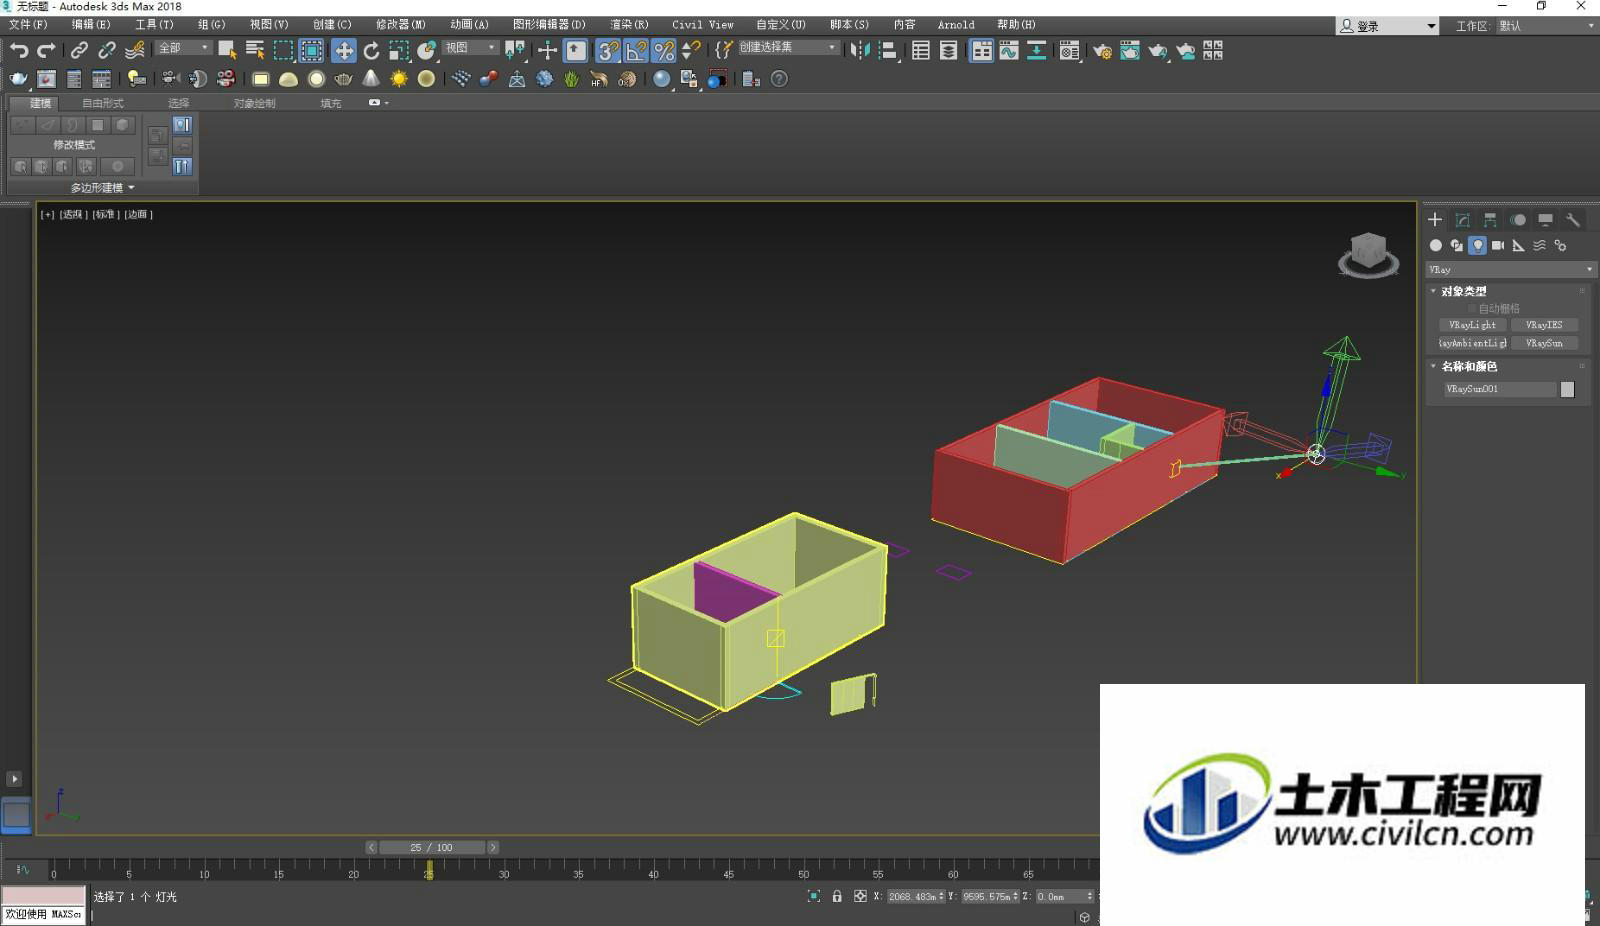The image size is (1600, 926).
Task: Open the VRaySun001 object color swatch
Action: click(x=1567, y=389)
